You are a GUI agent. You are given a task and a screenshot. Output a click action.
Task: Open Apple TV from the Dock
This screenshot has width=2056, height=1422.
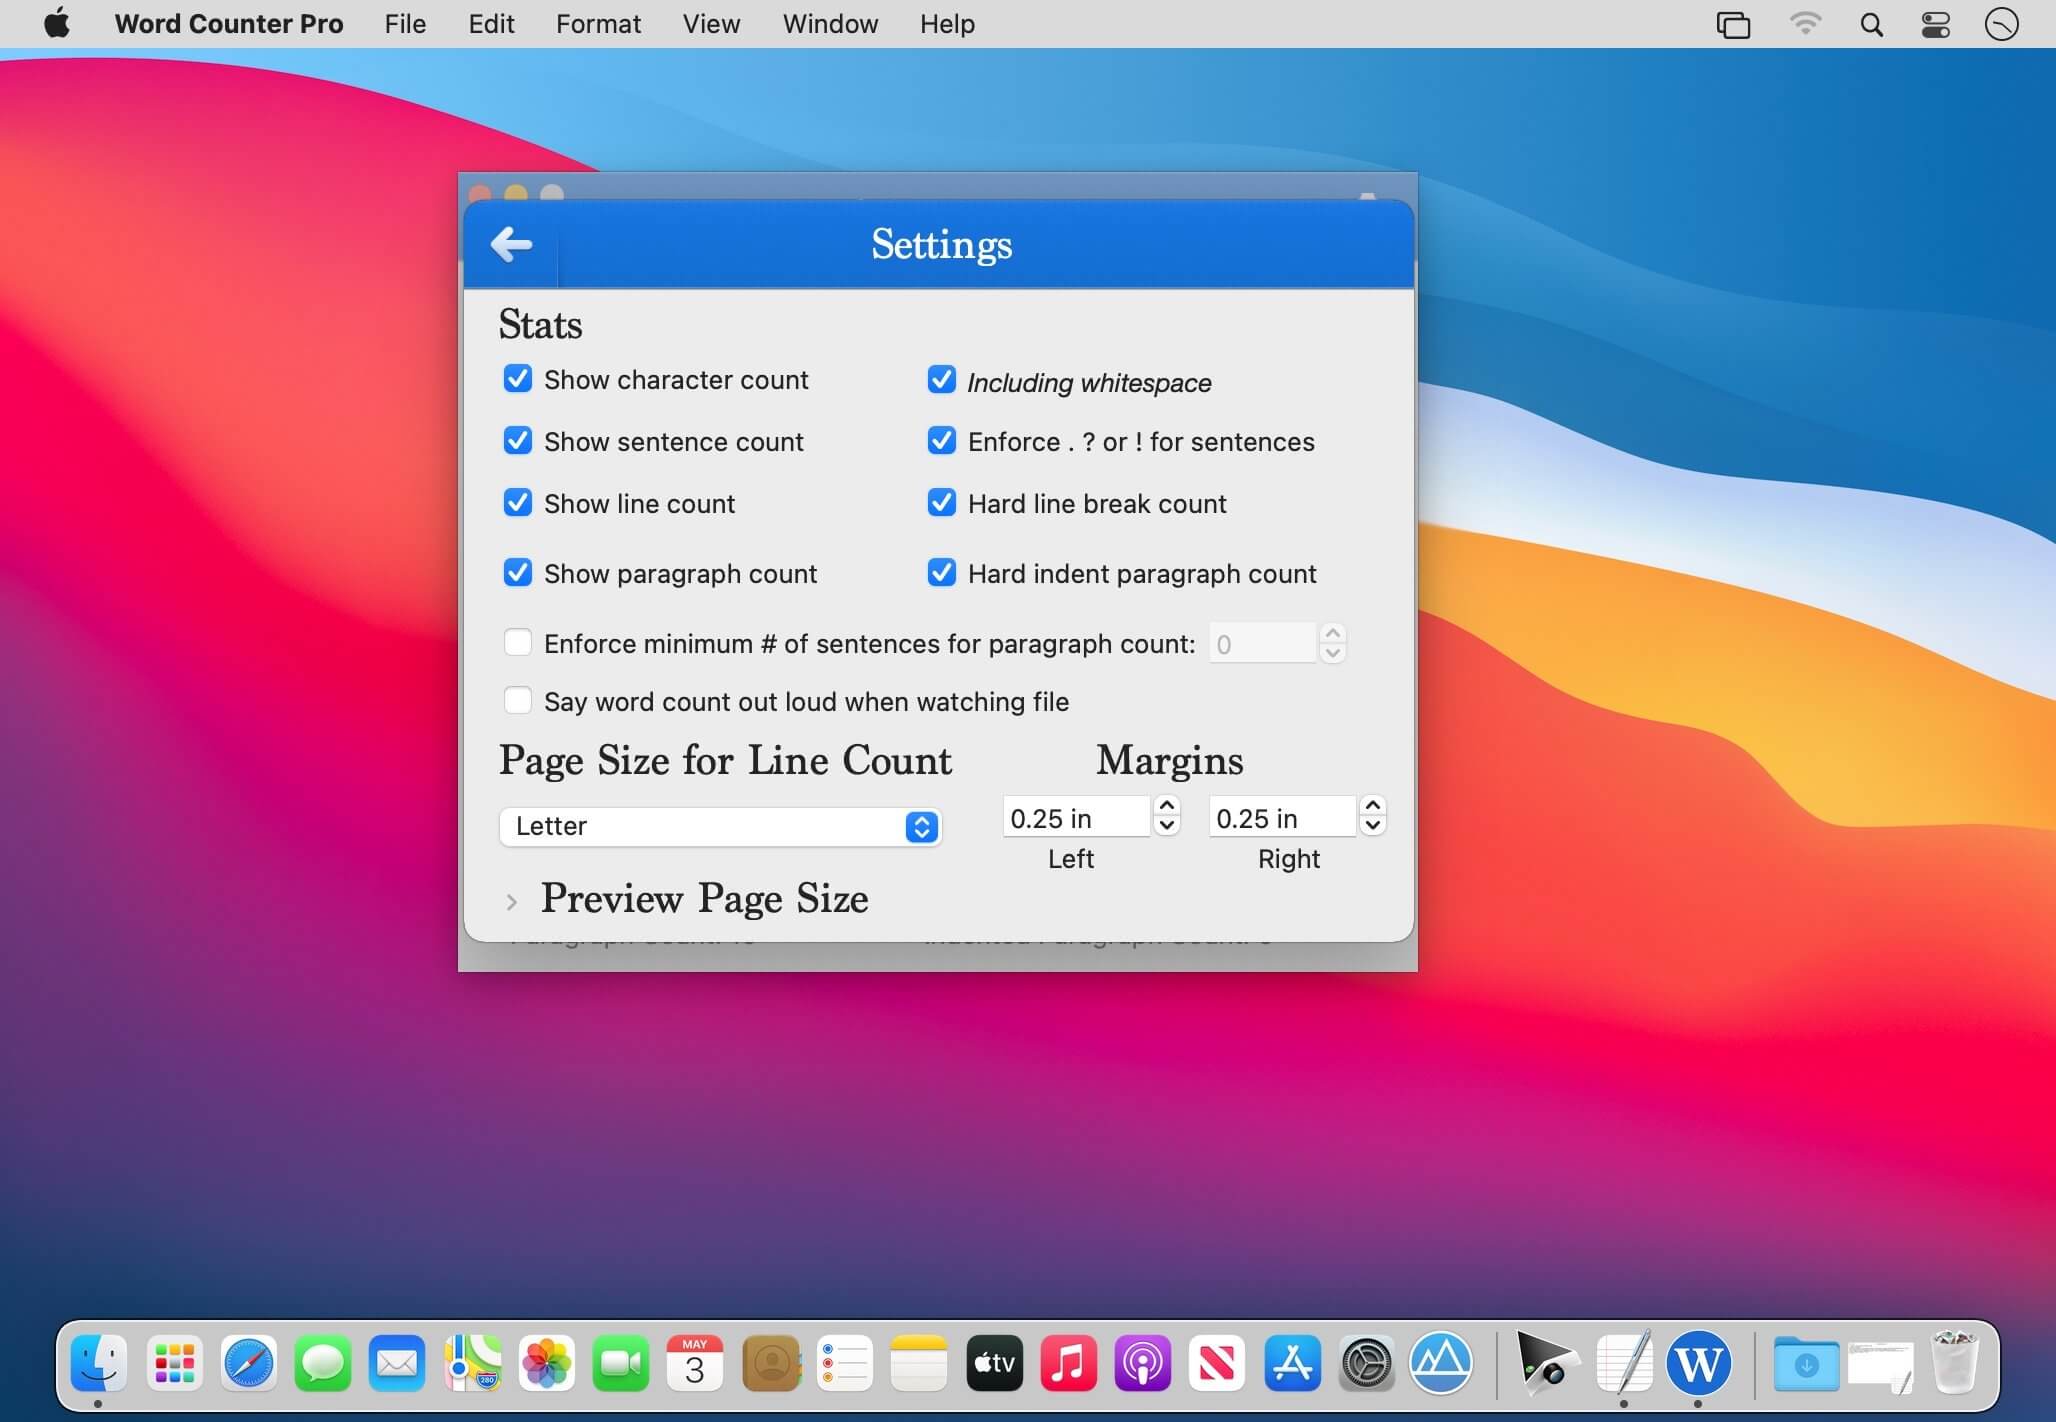[994, 1363]
